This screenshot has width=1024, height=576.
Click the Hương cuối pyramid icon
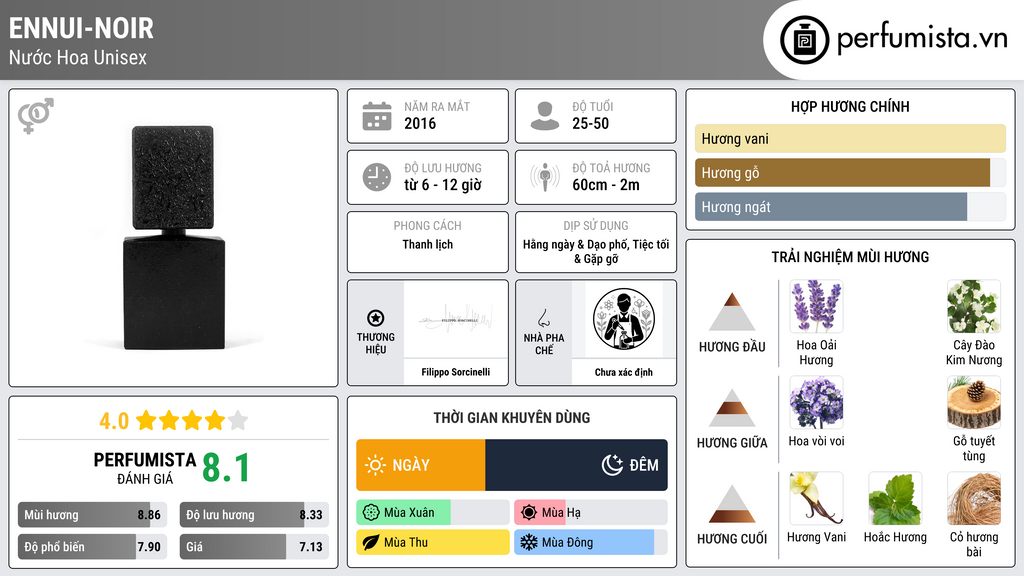coord(732,504)
